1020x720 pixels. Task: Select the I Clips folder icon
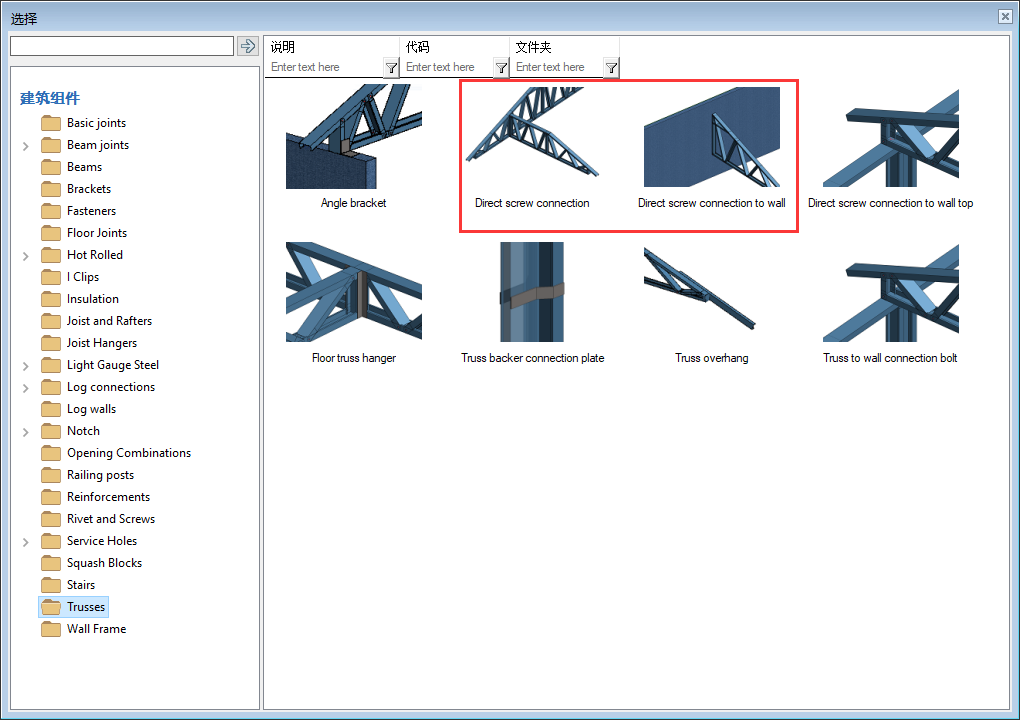pyautogui.click(x=51, y=277)
